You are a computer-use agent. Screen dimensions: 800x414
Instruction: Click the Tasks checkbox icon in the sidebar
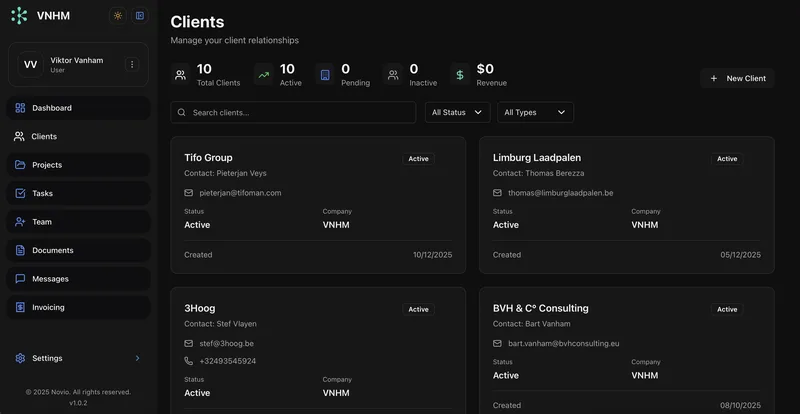click(x=20, y=193)
